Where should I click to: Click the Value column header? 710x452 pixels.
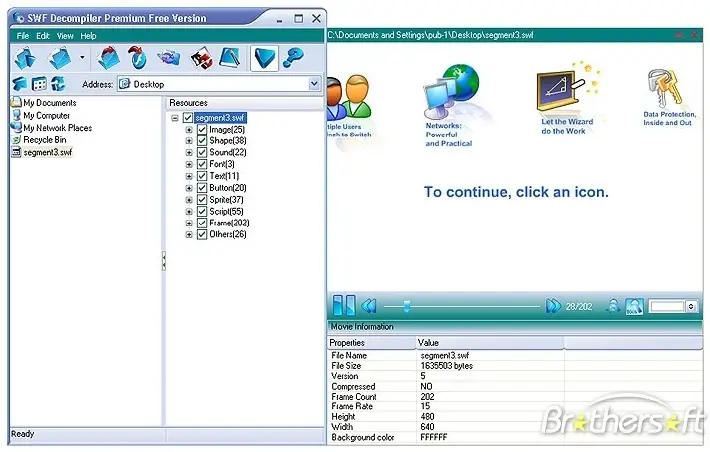pyautogui.click(x=490, y=343)
